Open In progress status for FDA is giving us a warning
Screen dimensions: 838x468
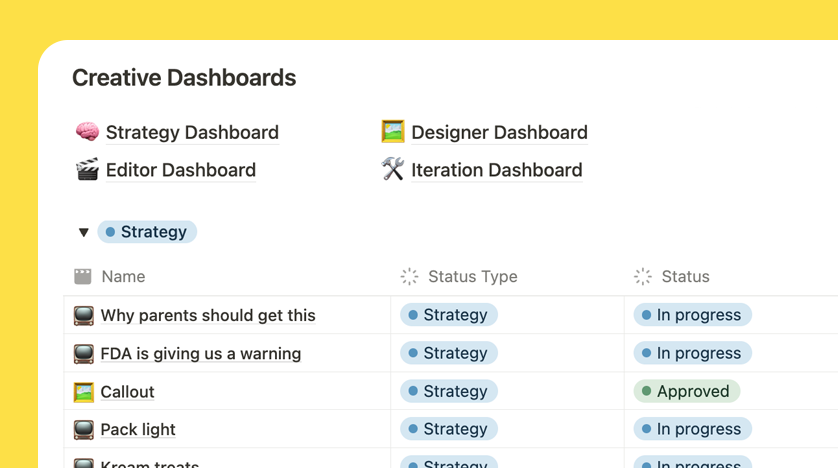(x=693, y=353)
